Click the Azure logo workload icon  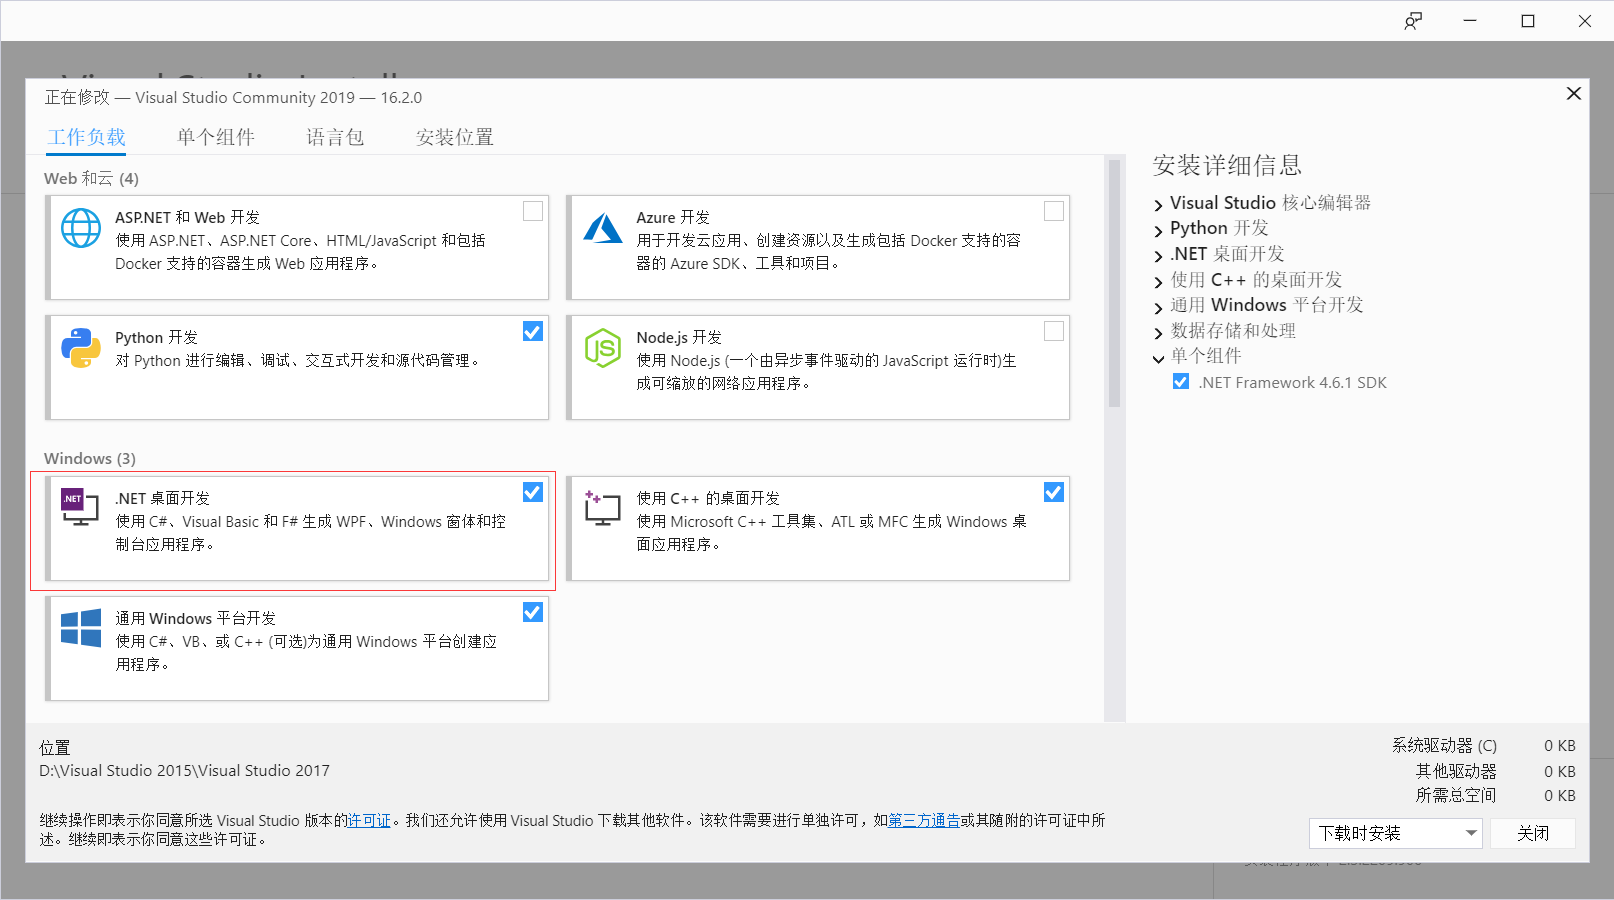coord(603,228)
